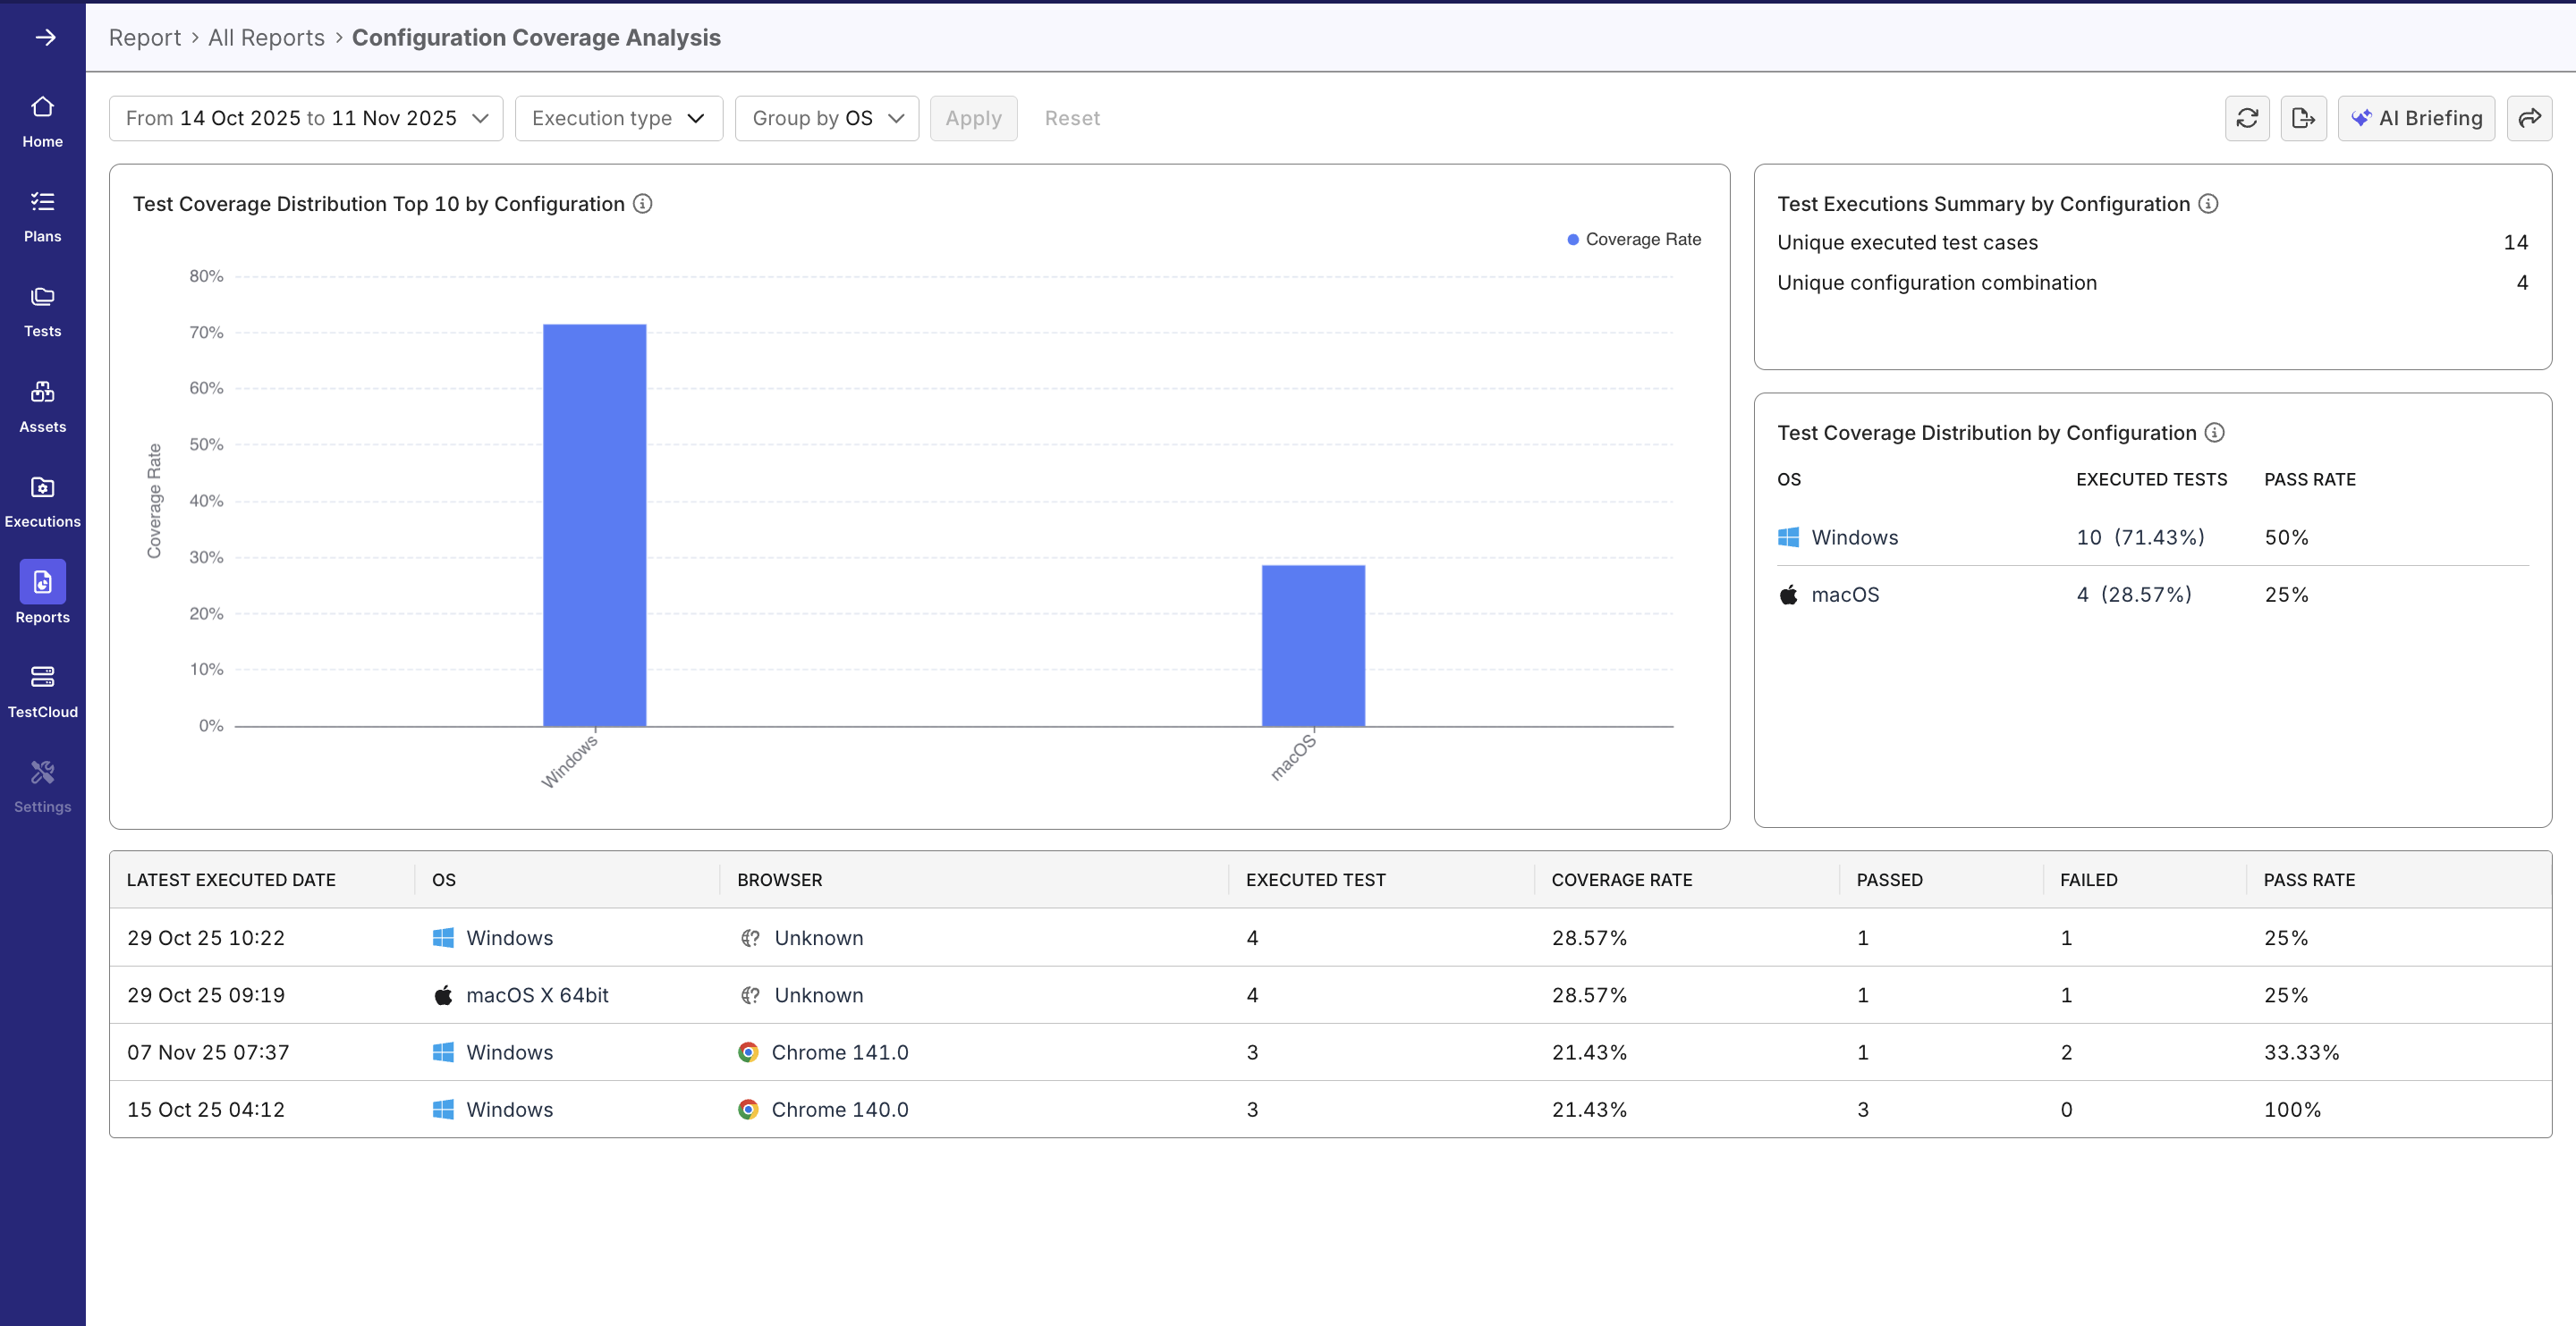Expand the Group by OS dropdown

point(826,118)
